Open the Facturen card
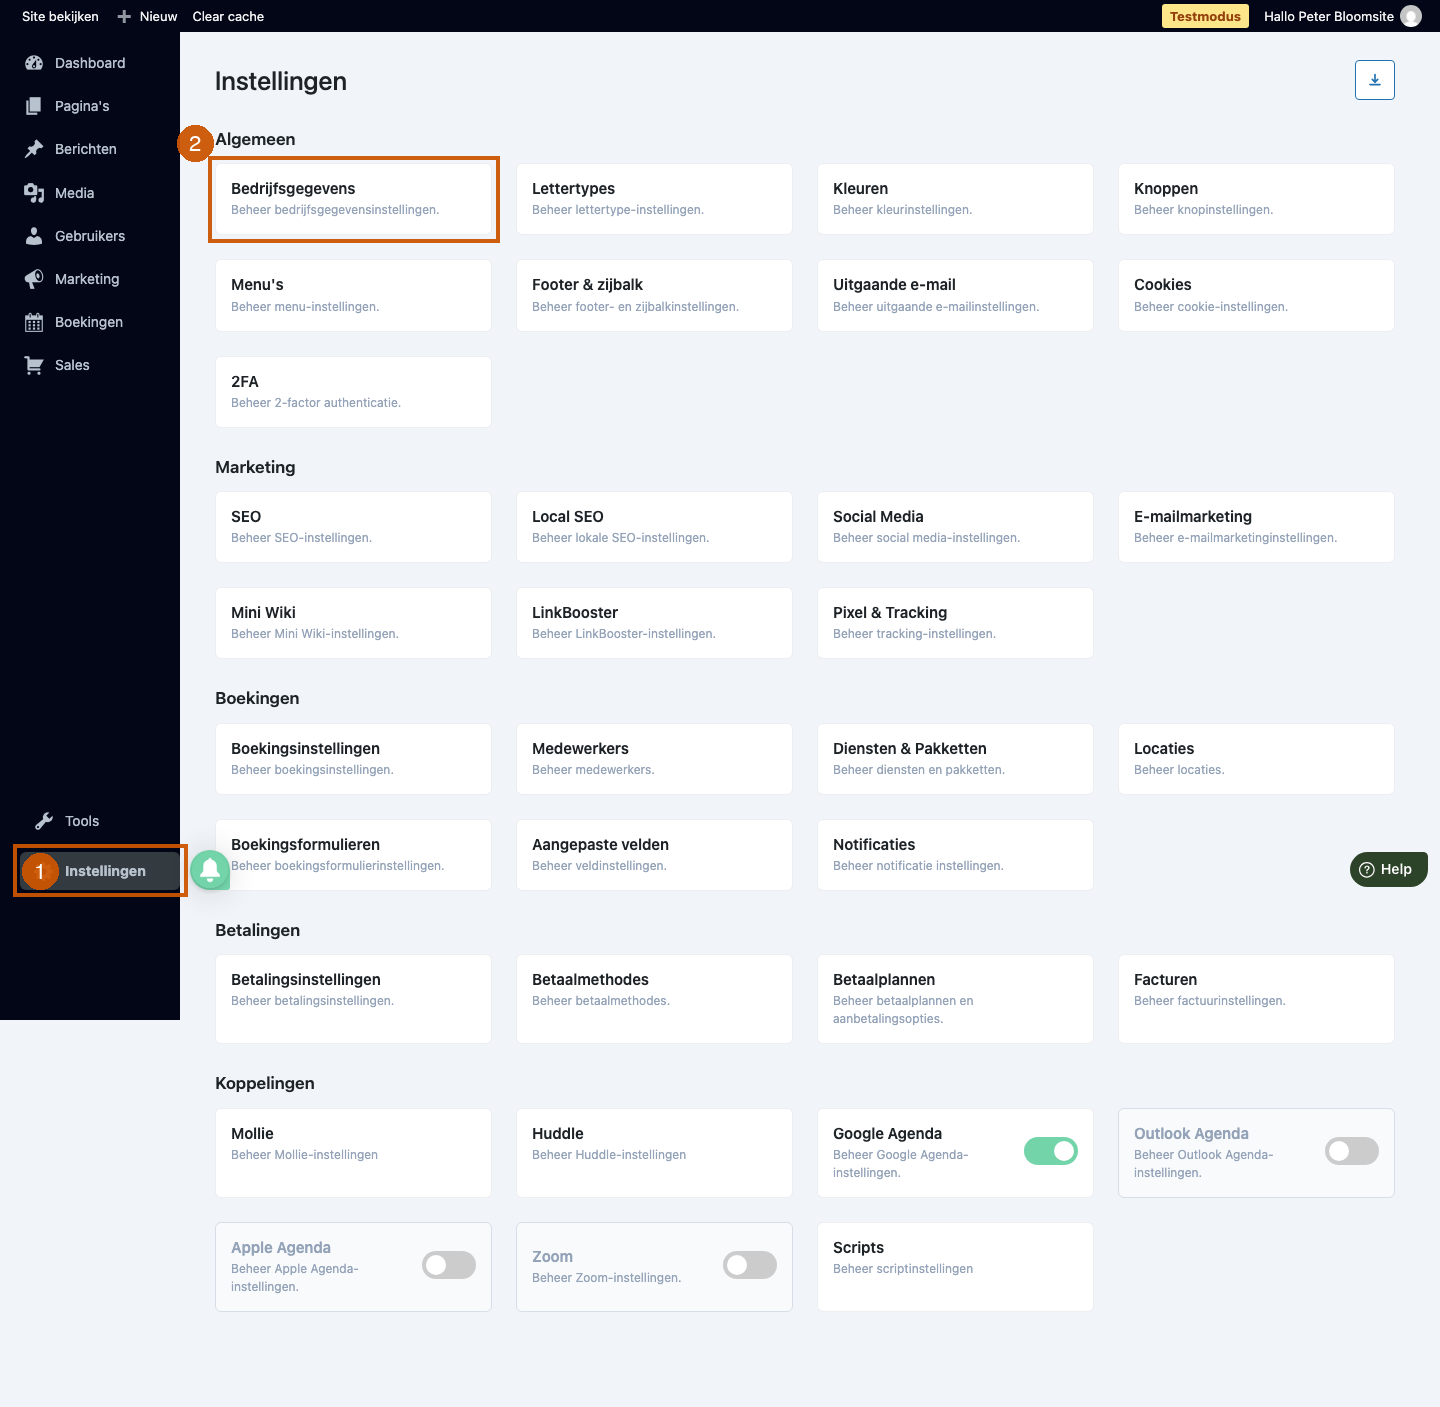1440x1407 pixels. point(1256,999)
